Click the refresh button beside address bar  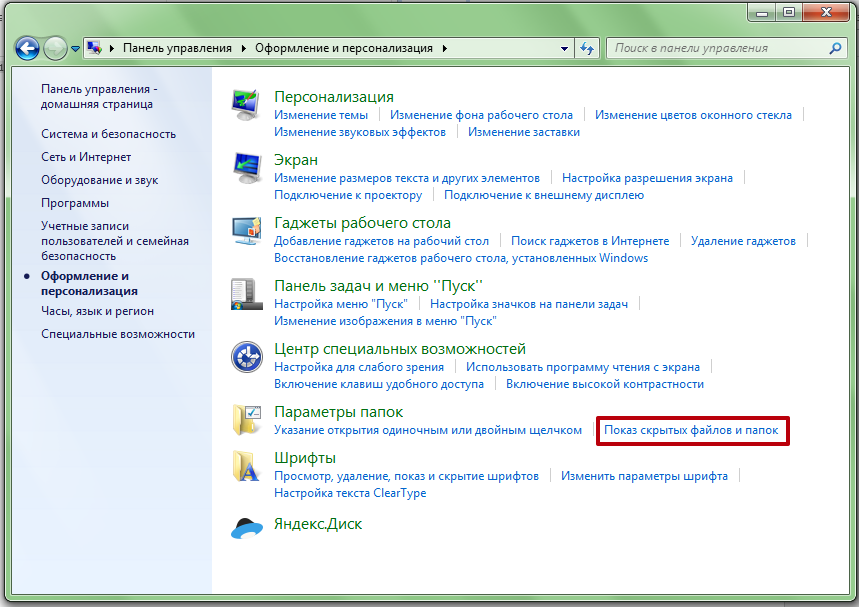tap(587, 49)
